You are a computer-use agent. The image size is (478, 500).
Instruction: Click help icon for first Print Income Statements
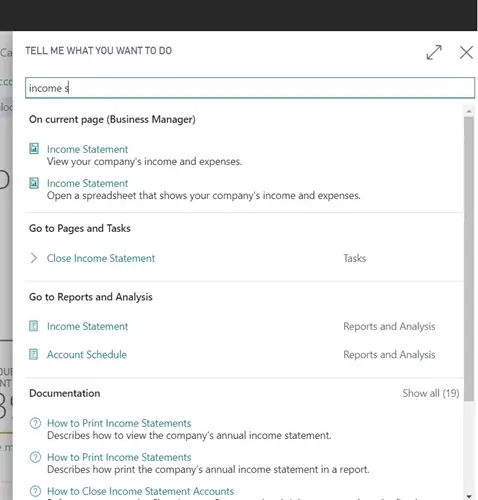click(x=35, y=423)
